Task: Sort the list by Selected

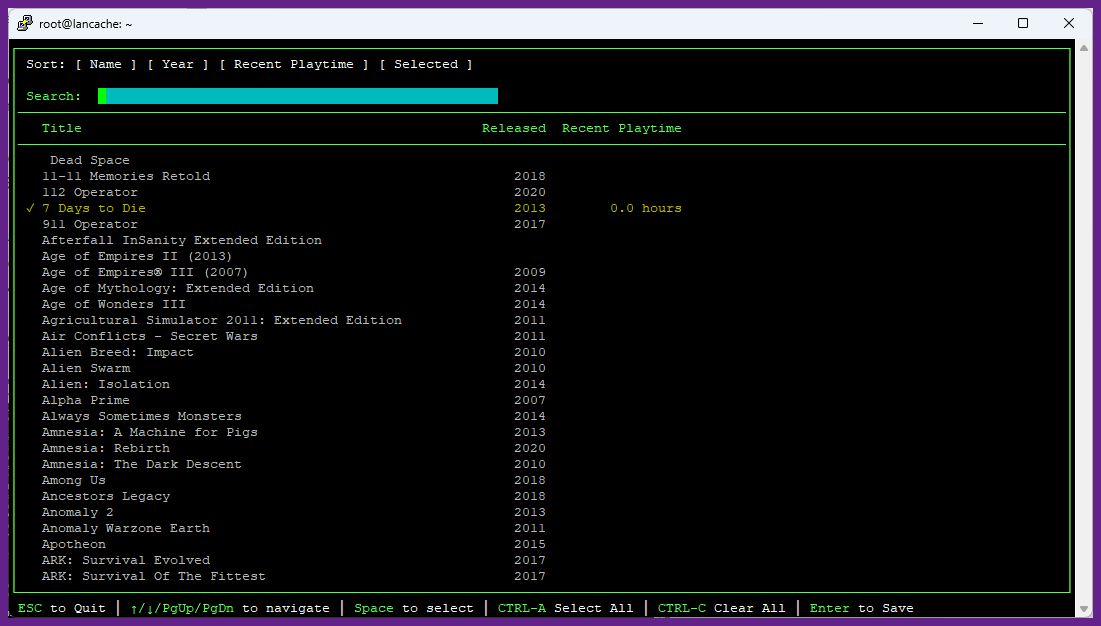Action: [x=426, y=65]
